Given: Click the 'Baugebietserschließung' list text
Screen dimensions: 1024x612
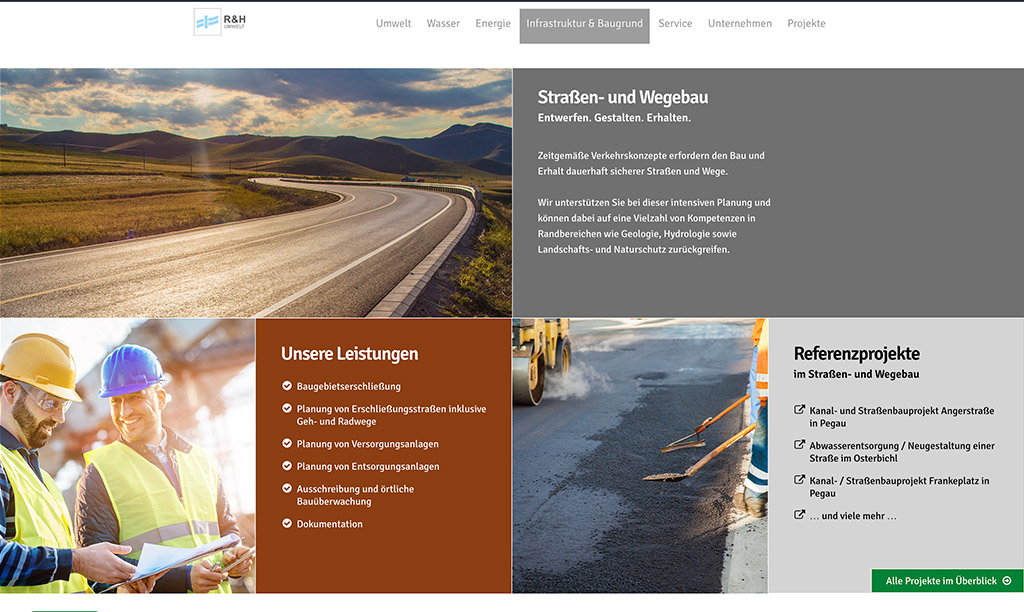Looking at the screenshot, I should (x=349, y=387).
